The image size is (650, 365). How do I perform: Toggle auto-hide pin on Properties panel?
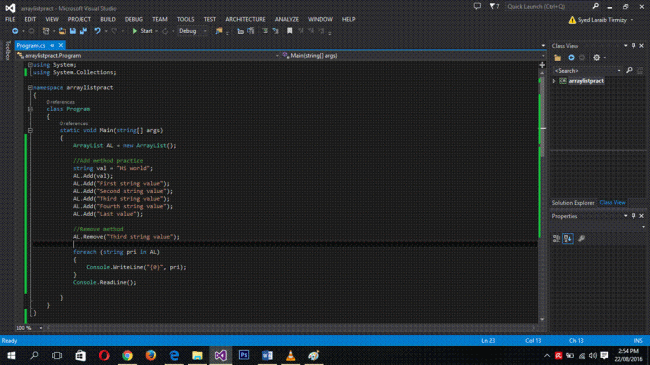633,216
